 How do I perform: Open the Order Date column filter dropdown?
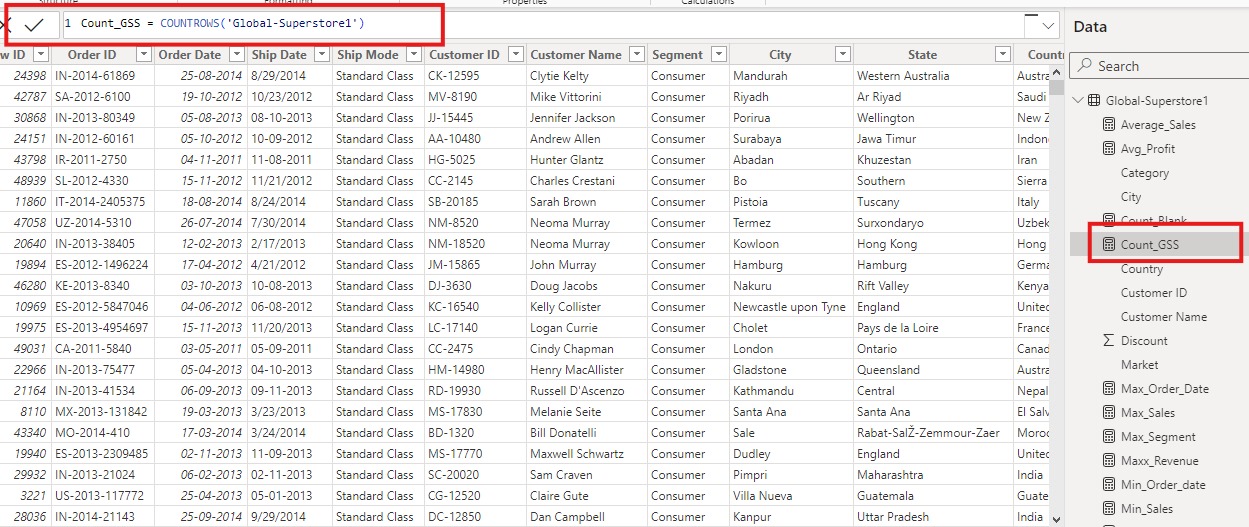[237, 55]
